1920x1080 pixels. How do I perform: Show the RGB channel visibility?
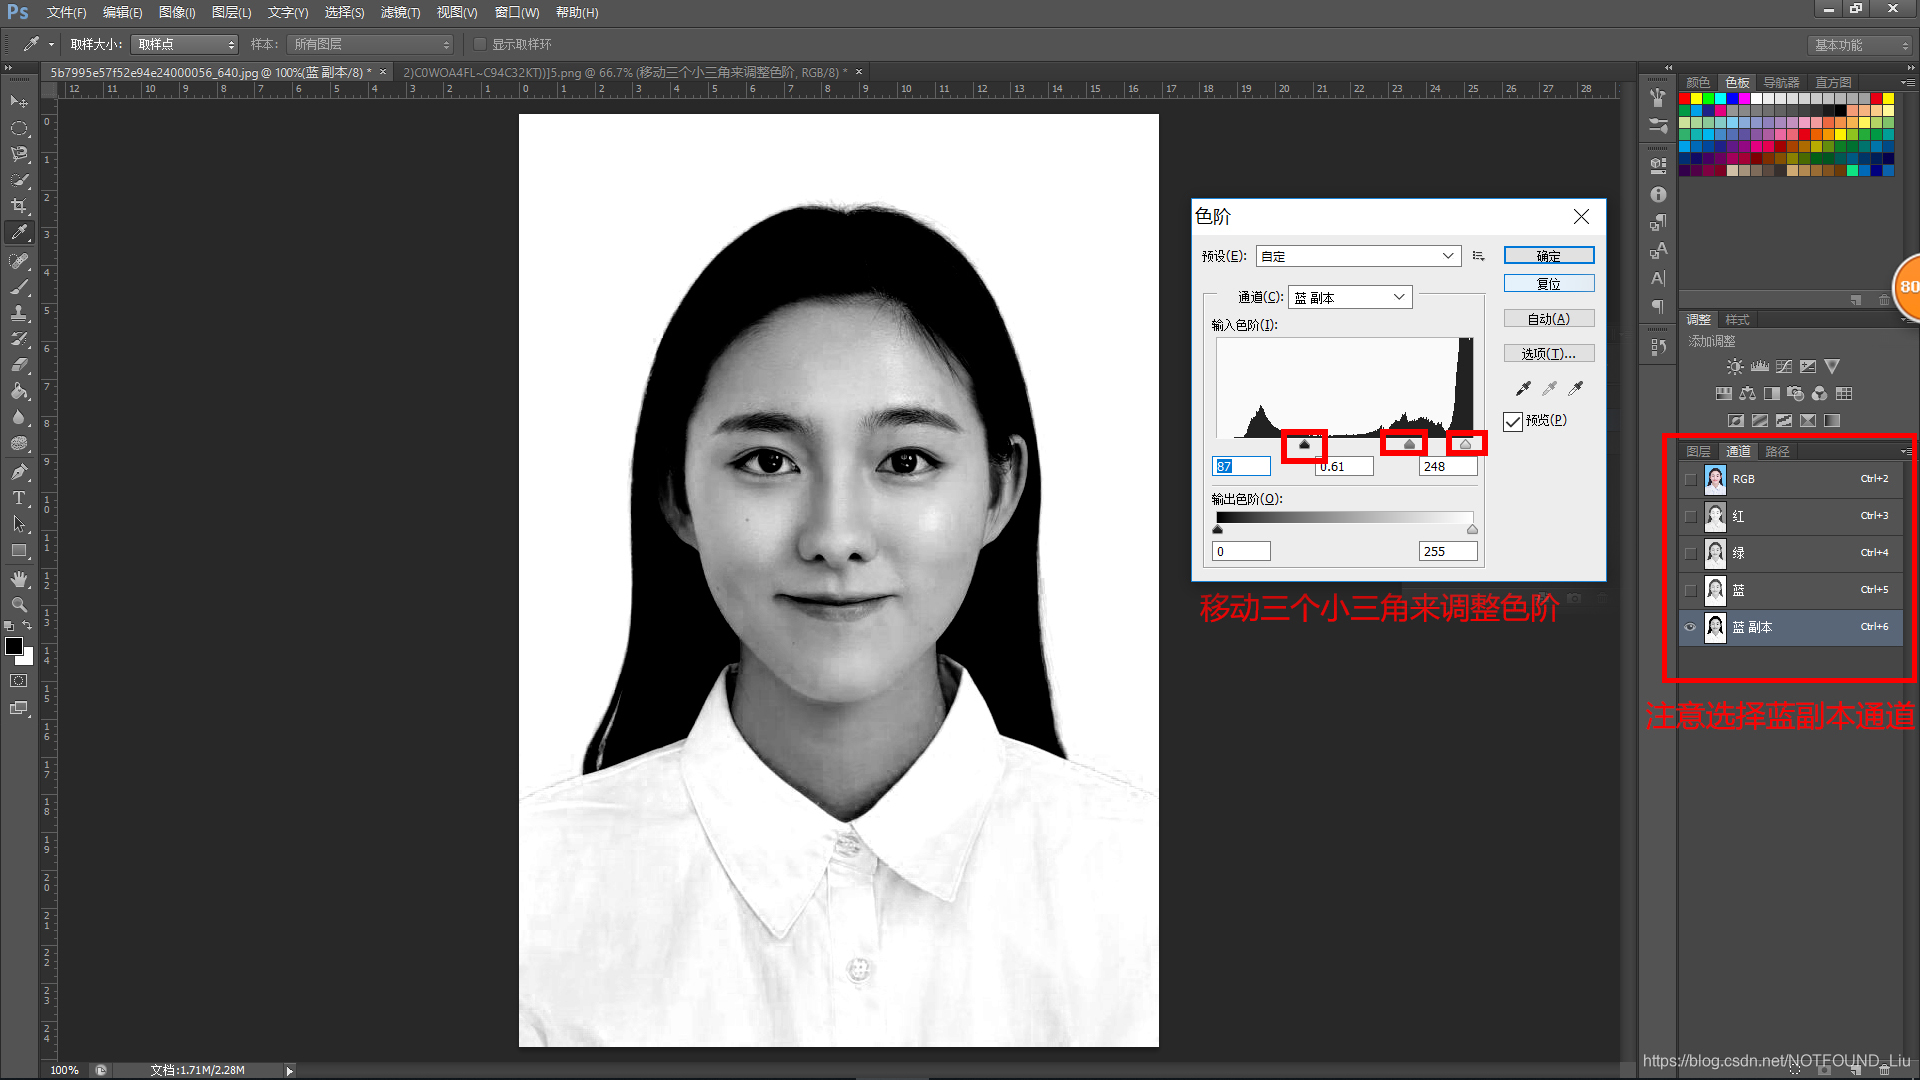(1690, 480)
